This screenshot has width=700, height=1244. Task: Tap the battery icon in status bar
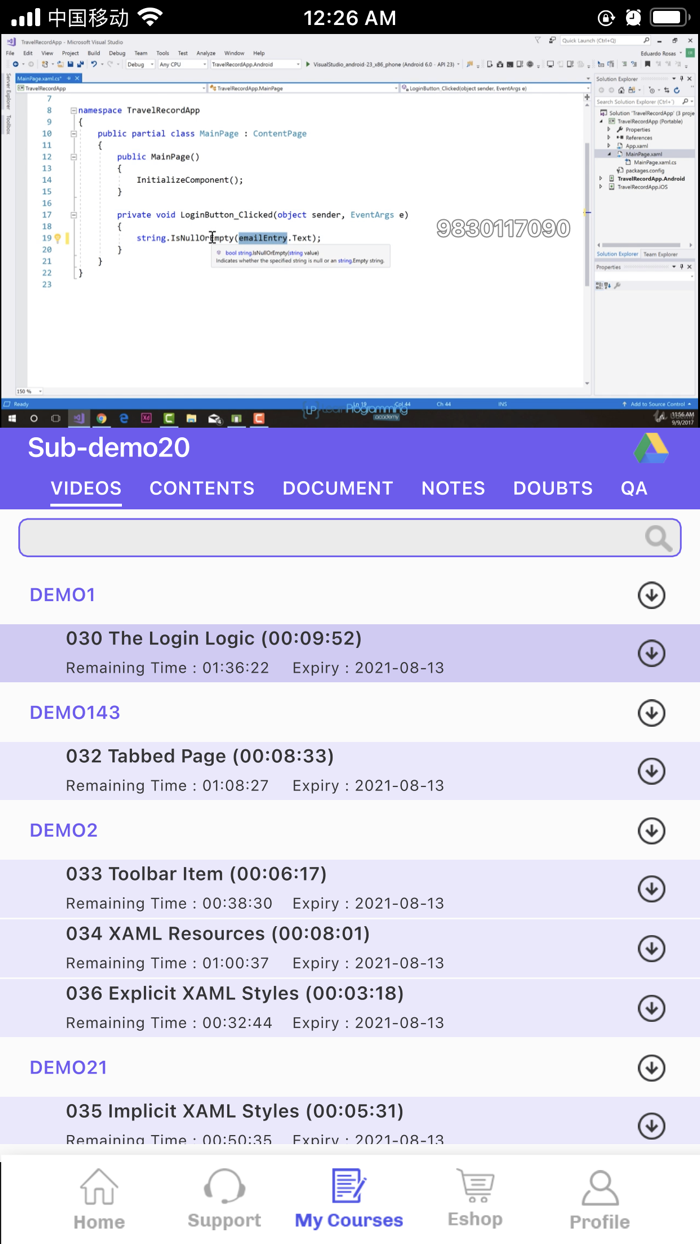[669, 18]
